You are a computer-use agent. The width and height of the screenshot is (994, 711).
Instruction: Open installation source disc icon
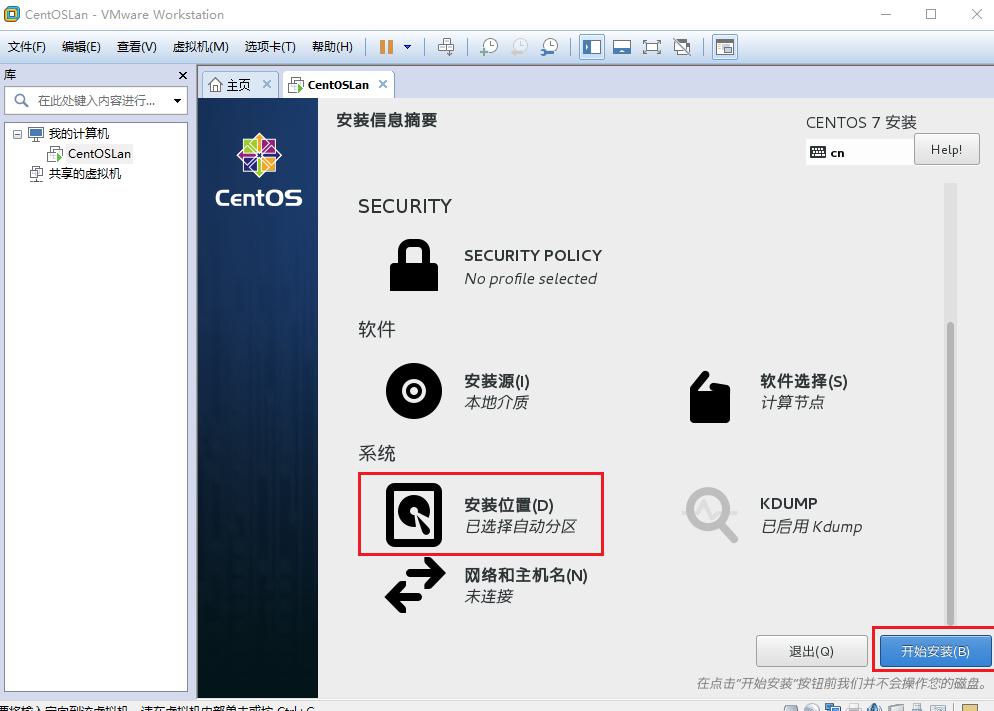(414, 391)
